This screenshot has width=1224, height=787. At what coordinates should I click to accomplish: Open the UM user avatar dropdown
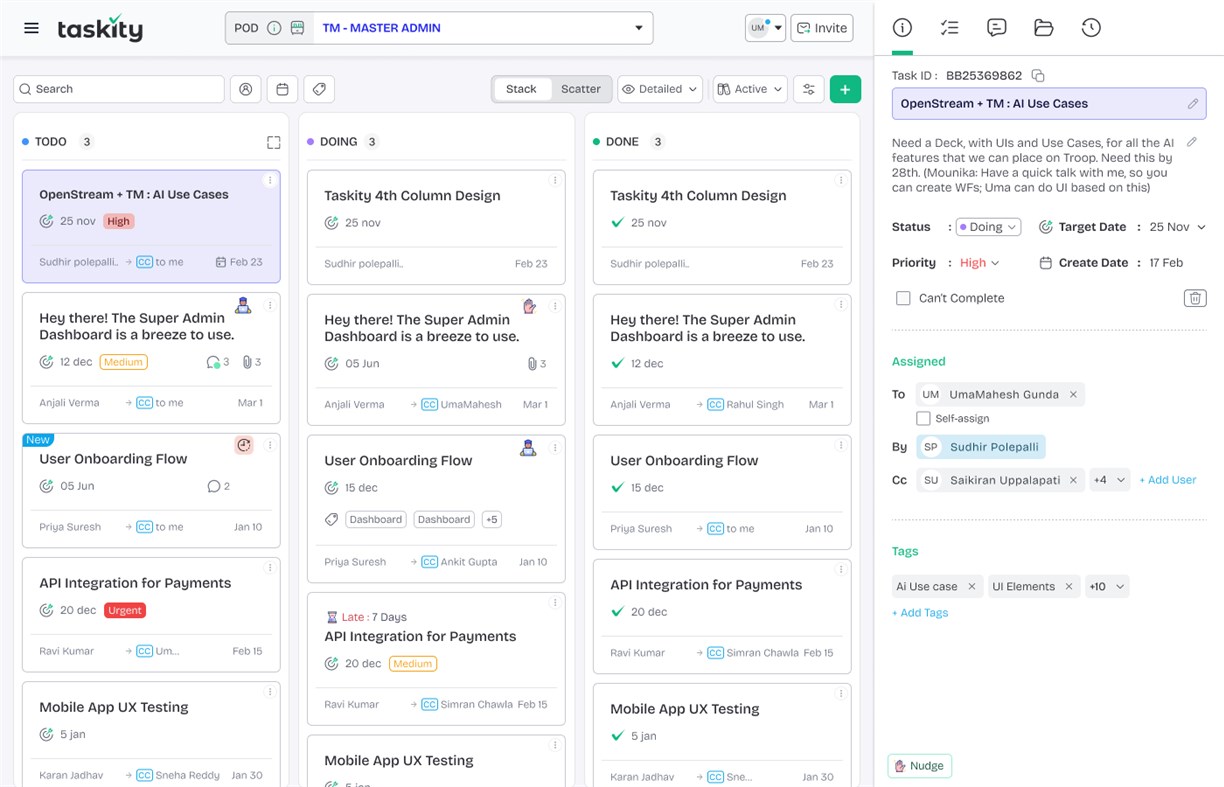click(x=765, y=28)
